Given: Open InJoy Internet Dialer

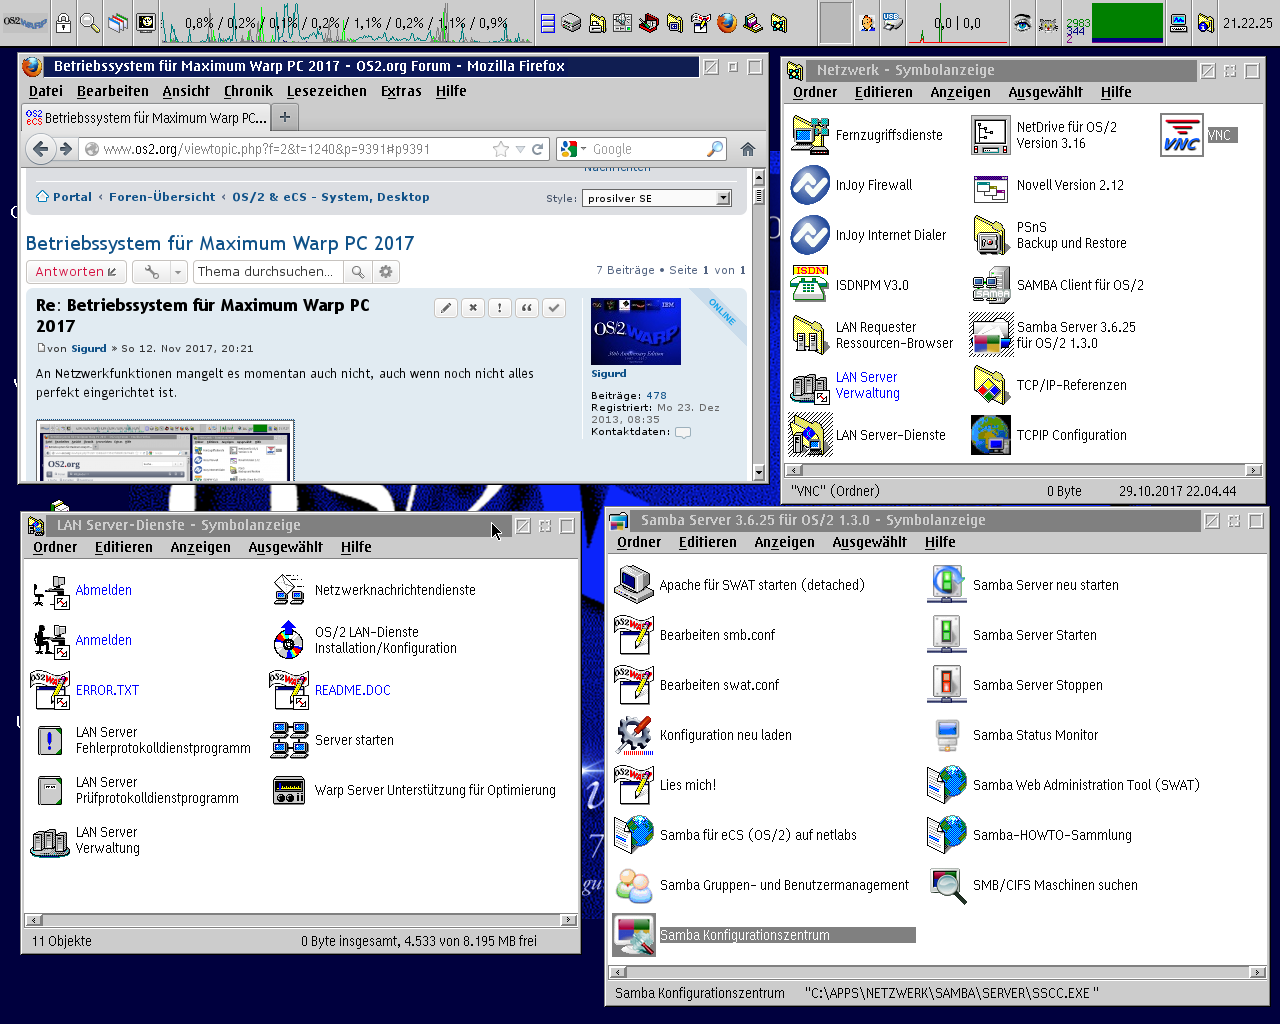Looking at the screenshot, I should pyautogui.click(x=810, y=235).
